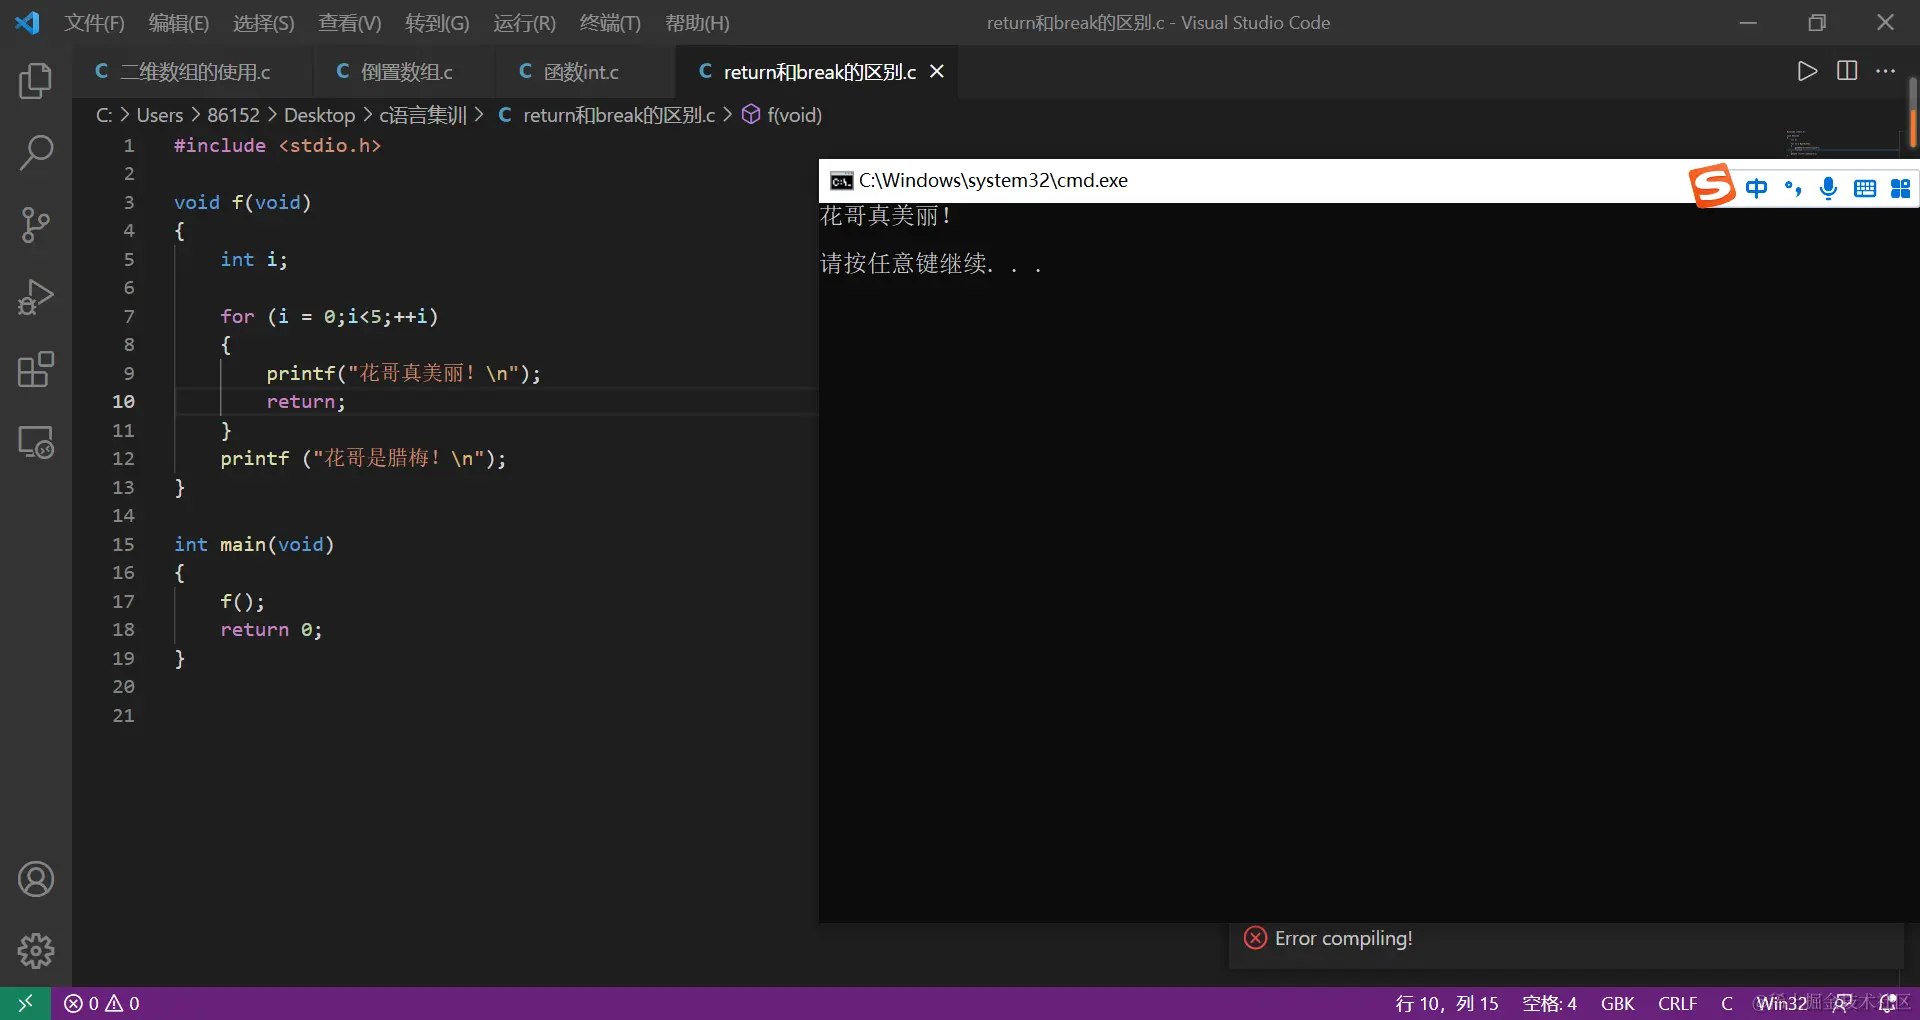This screenshot has height=1020, width=1920.
Task: Open remote window indicator in status bar
Action: 26,1003
